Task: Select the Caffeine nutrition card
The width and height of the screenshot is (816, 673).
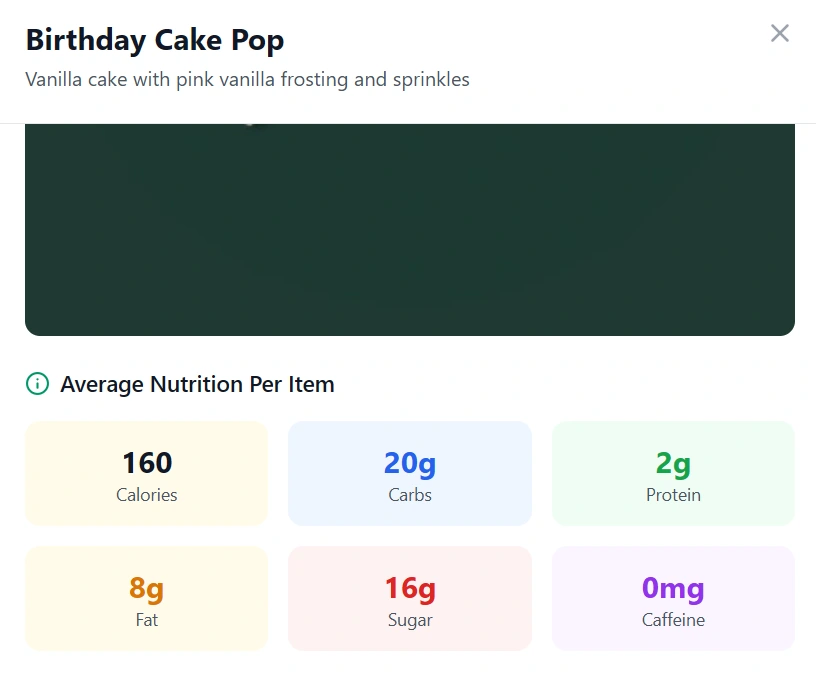Action: click(x=672, y=598)
